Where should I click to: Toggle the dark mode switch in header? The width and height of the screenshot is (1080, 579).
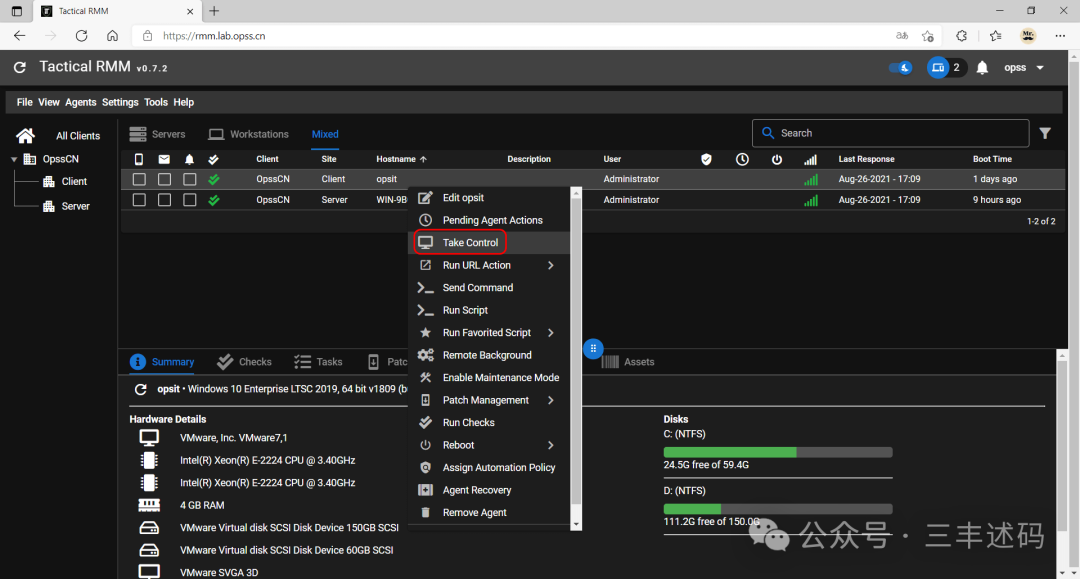[x=900, y=67]
